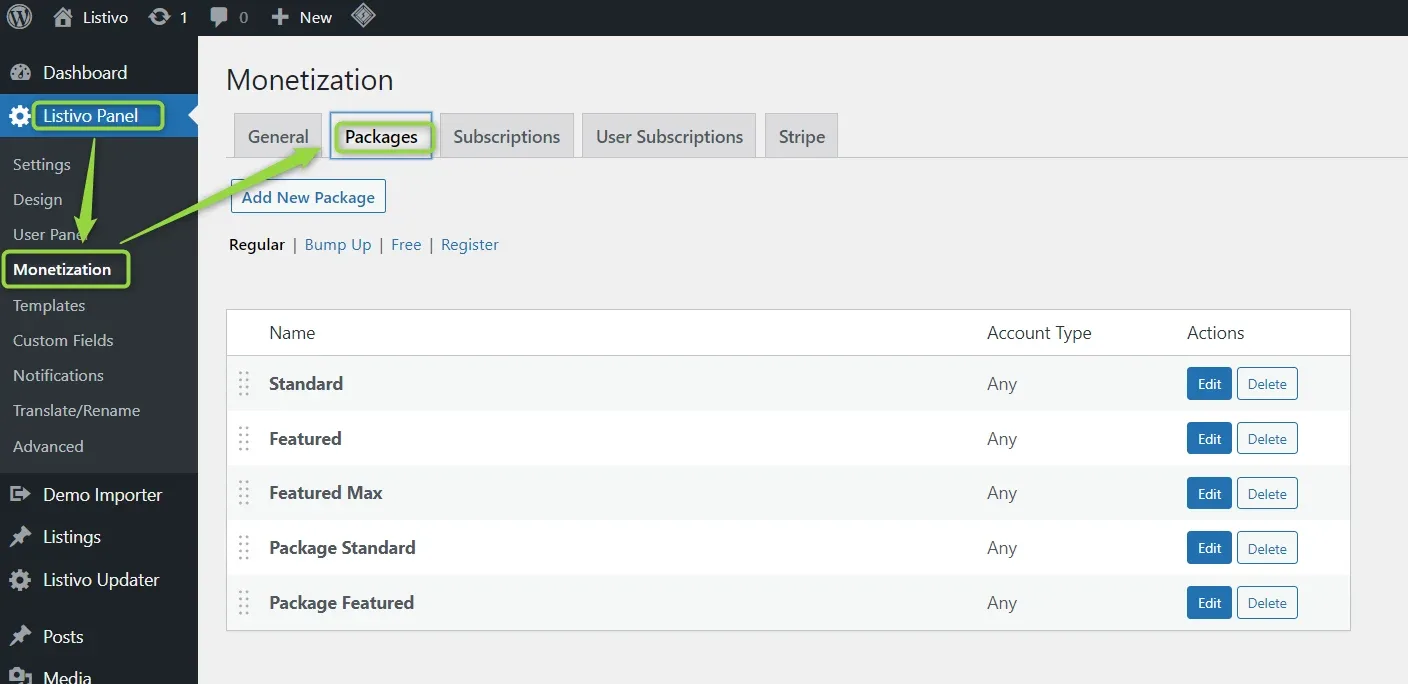Go to Design submenu item
1408x684 pixels.
[38, 200]
